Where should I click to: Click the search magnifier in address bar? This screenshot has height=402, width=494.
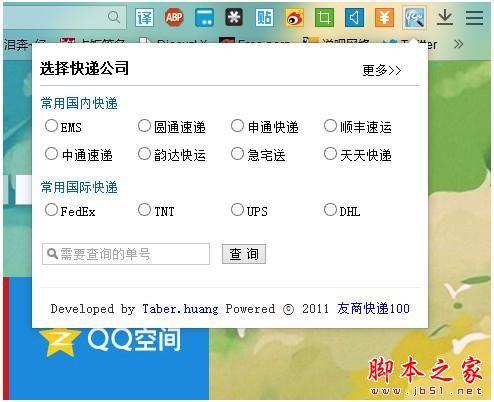pos(114,17)
